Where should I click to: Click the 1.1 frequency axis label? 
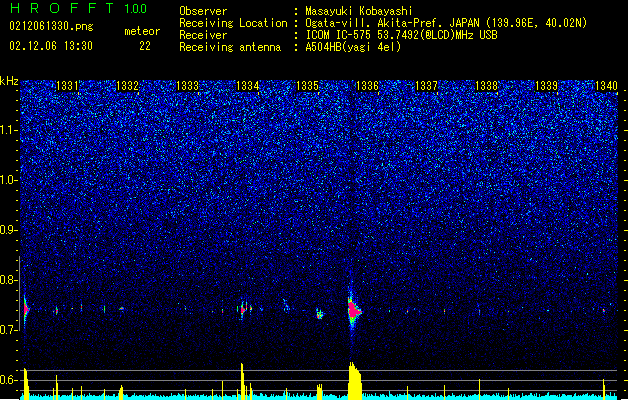9,130
